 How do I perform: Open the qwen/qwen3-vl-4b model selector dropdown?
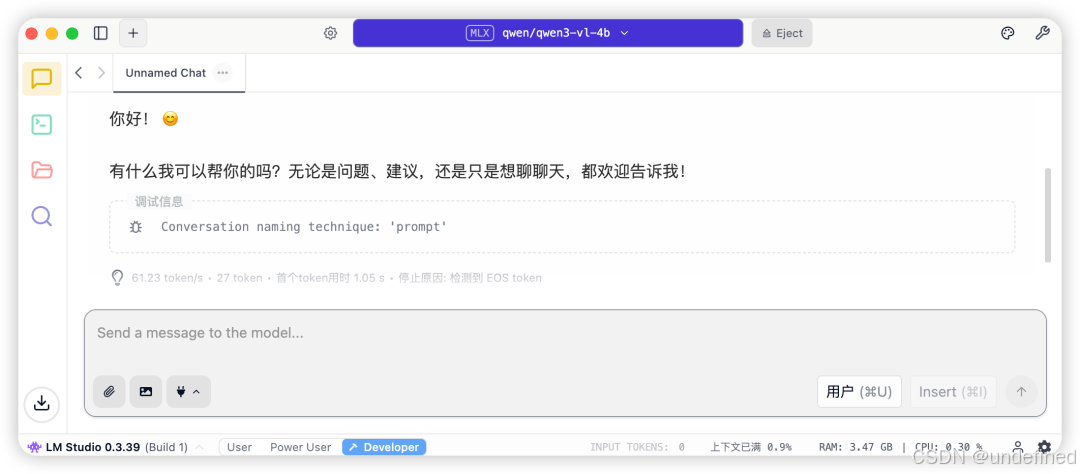[x=548, y=33]
